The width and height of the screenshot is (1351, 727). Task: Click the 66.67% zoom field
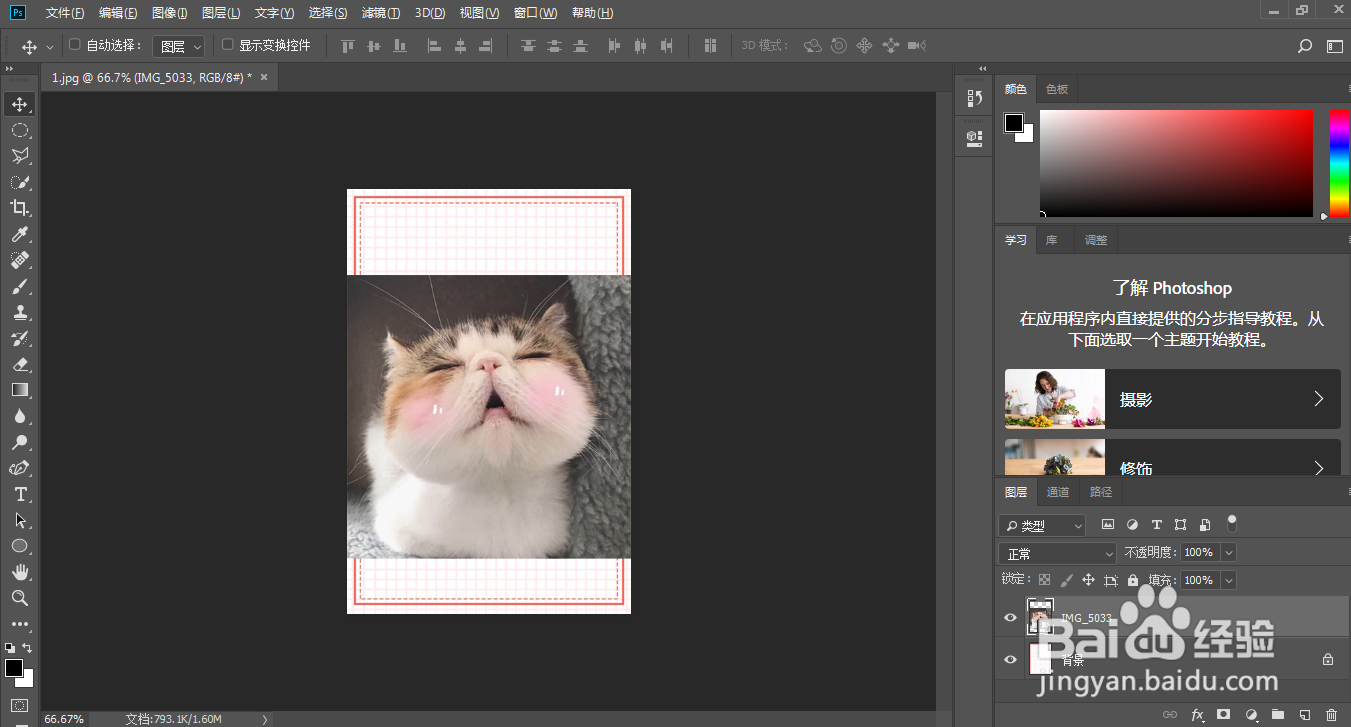point(63,719)
